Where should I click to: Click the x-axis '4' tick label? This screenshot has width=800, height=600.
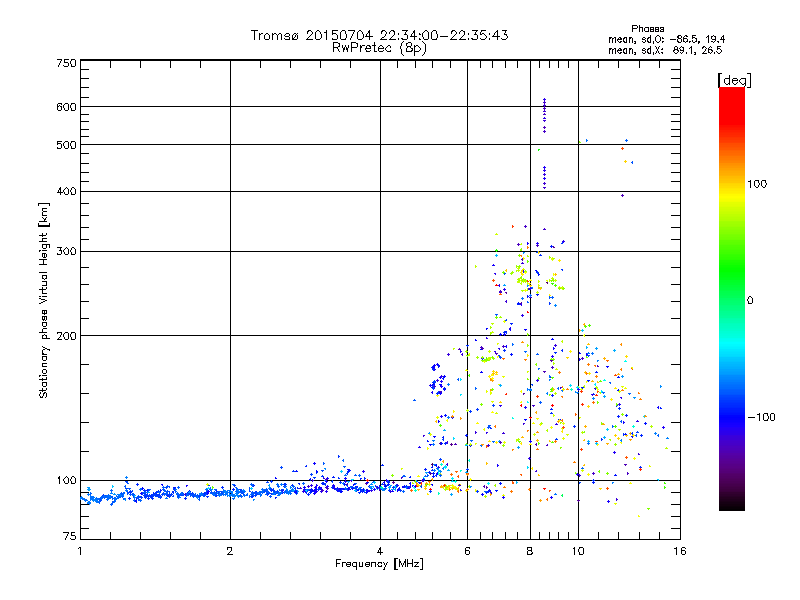[x=380, y=551]
